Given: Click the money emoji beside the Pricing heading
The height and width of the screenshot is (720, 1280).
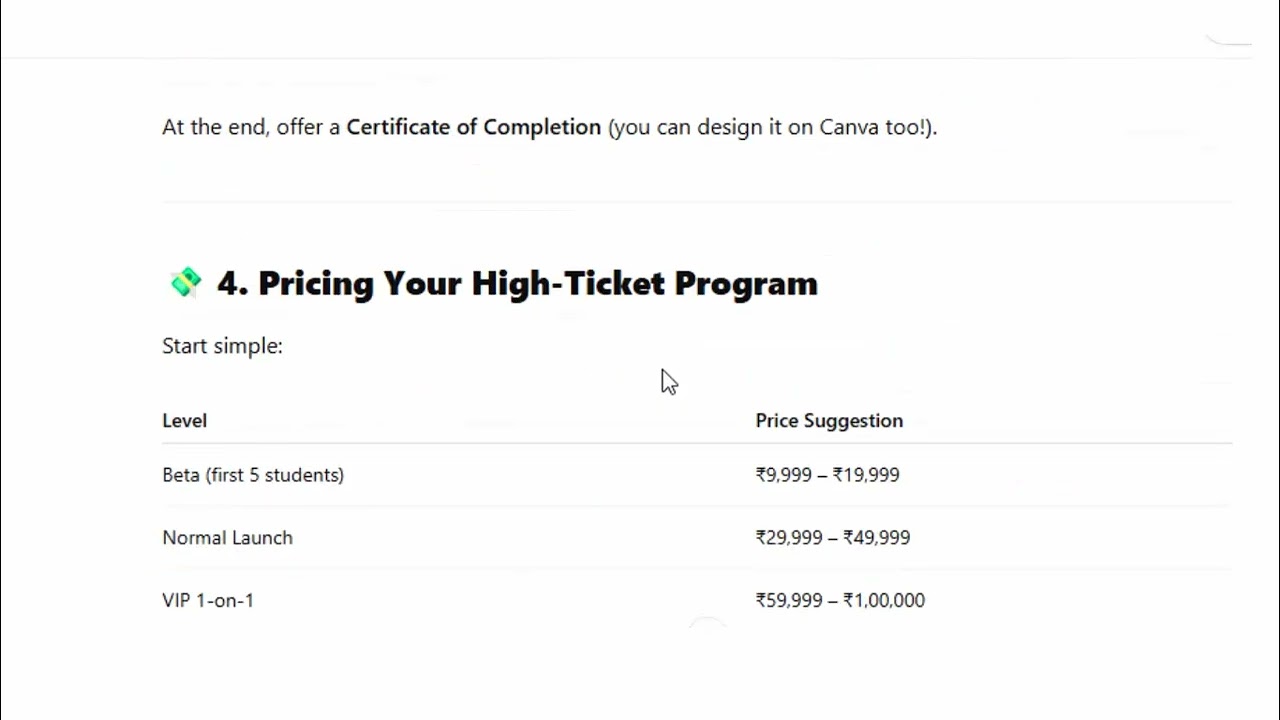Looking at the screenshot, I should point(186,283).
